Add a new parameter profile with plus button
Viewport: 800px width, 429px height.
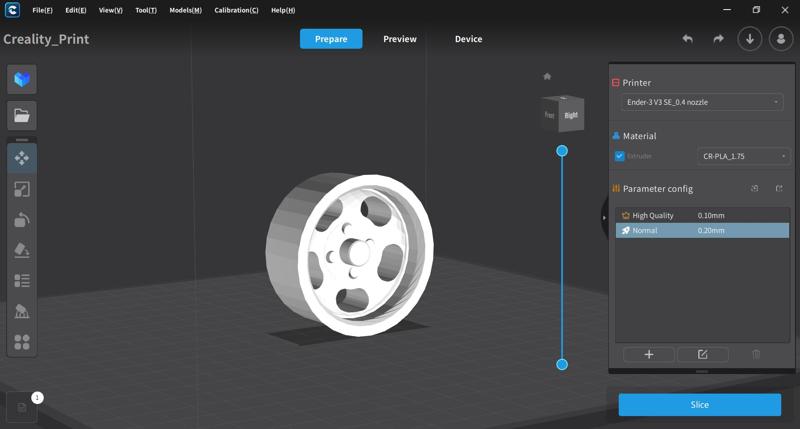pos(648,354)
